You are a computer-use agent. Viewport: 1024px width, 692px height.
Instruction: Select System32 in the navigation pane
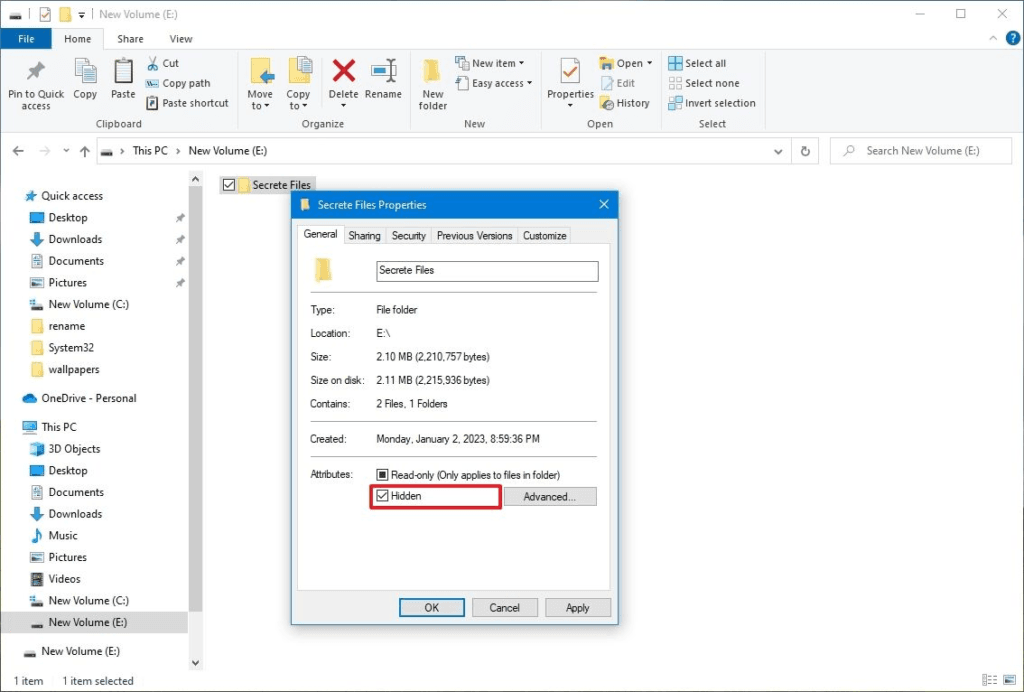click(x=73, y=348)
